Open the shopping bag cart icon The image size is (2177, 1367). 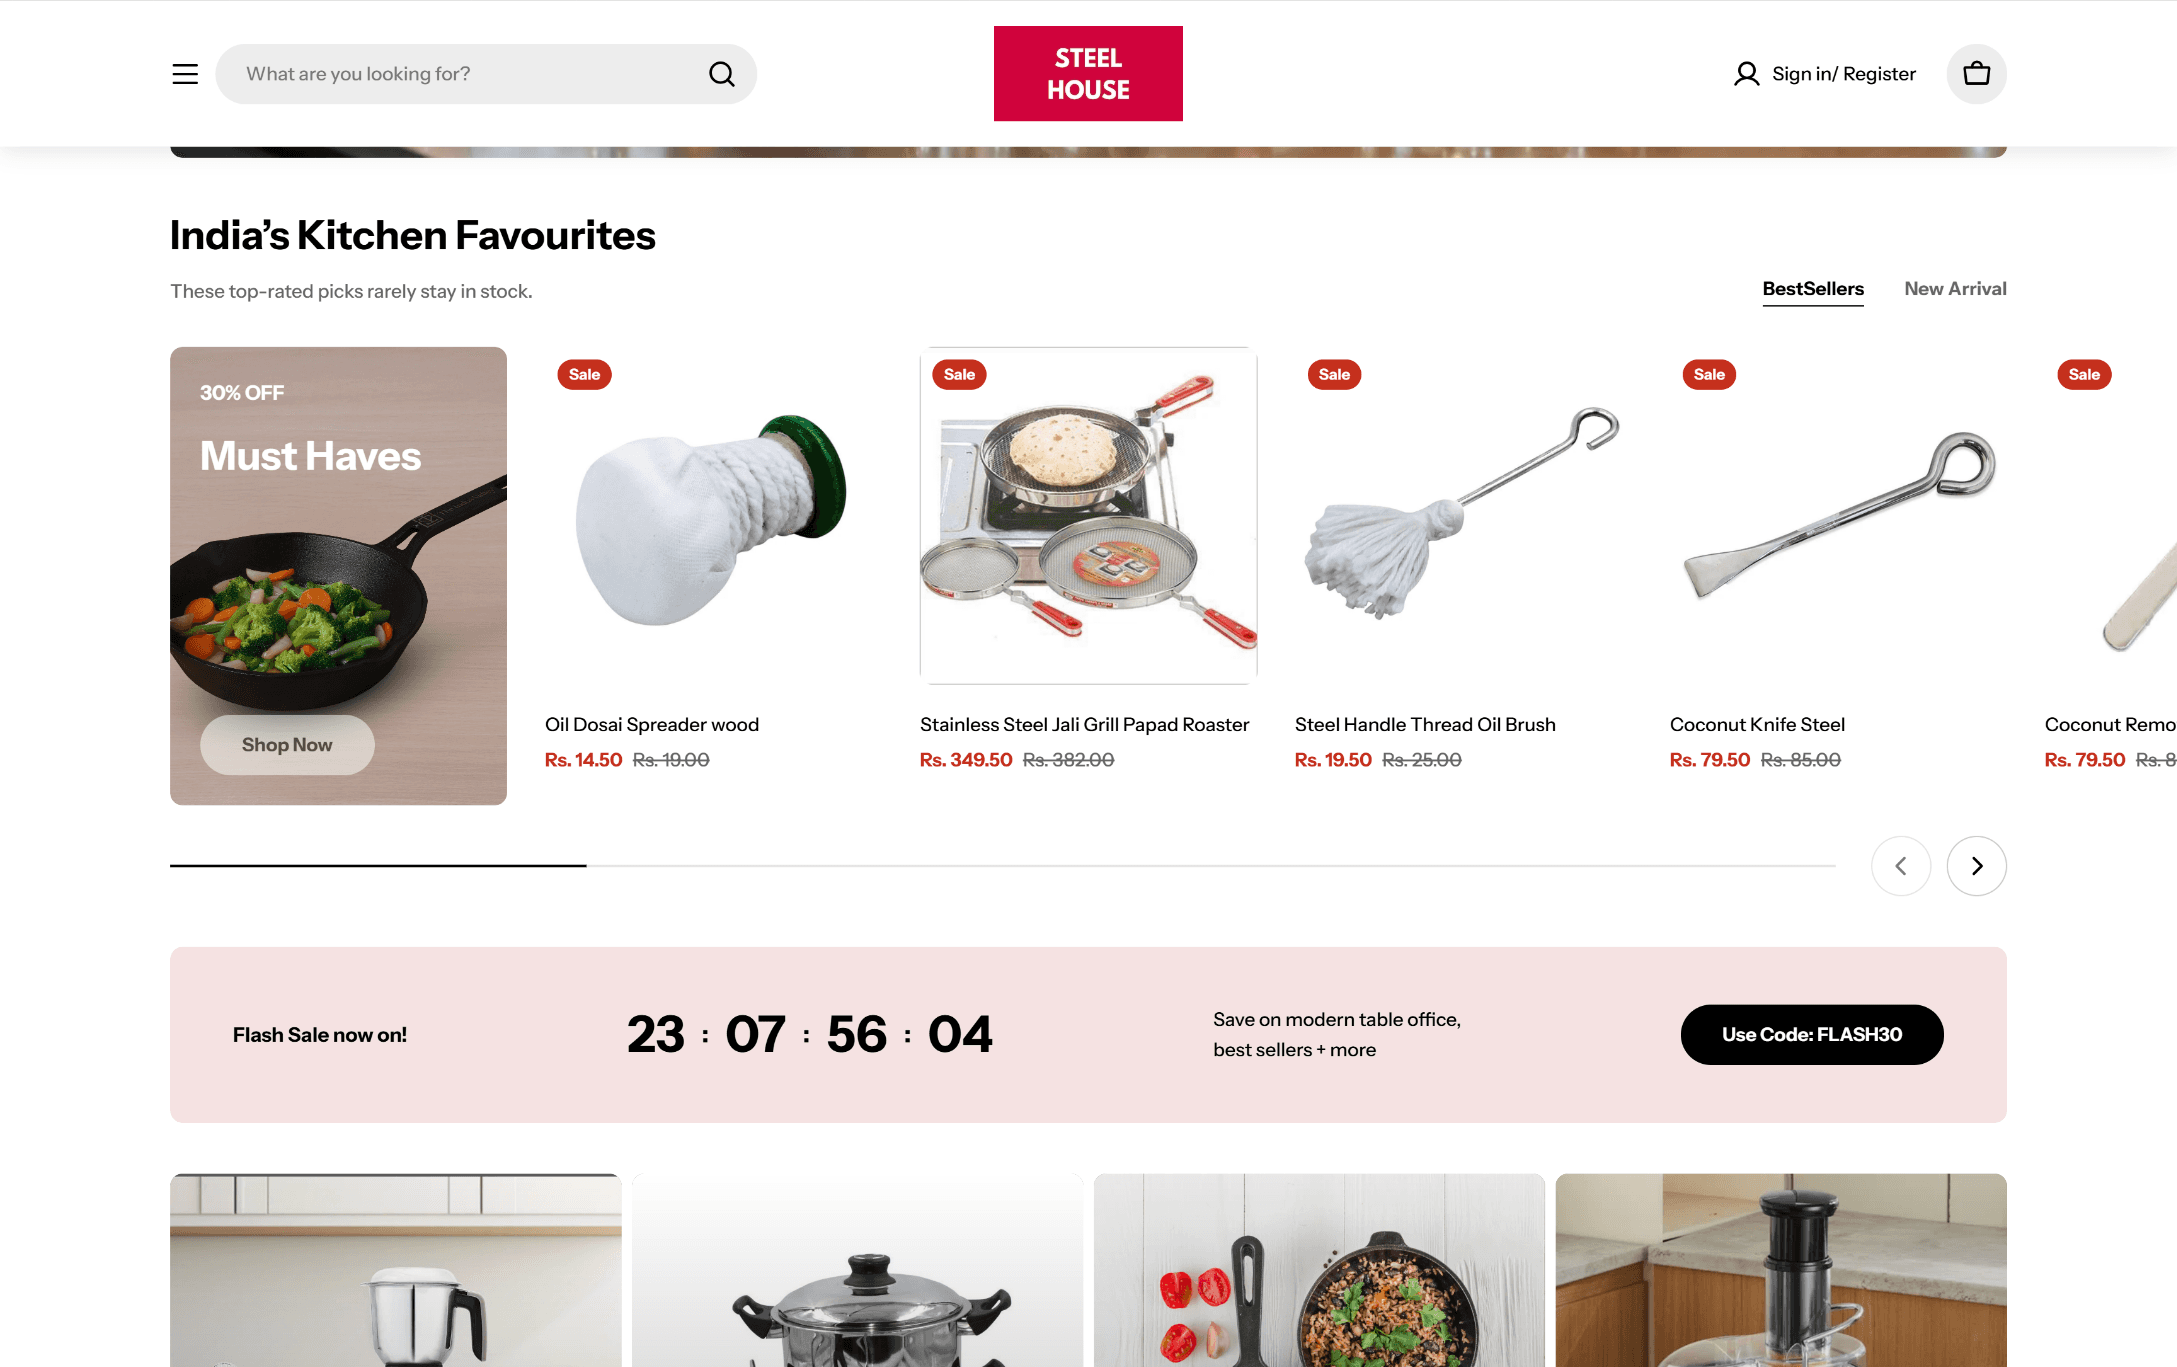click(x=1976, y=74)
